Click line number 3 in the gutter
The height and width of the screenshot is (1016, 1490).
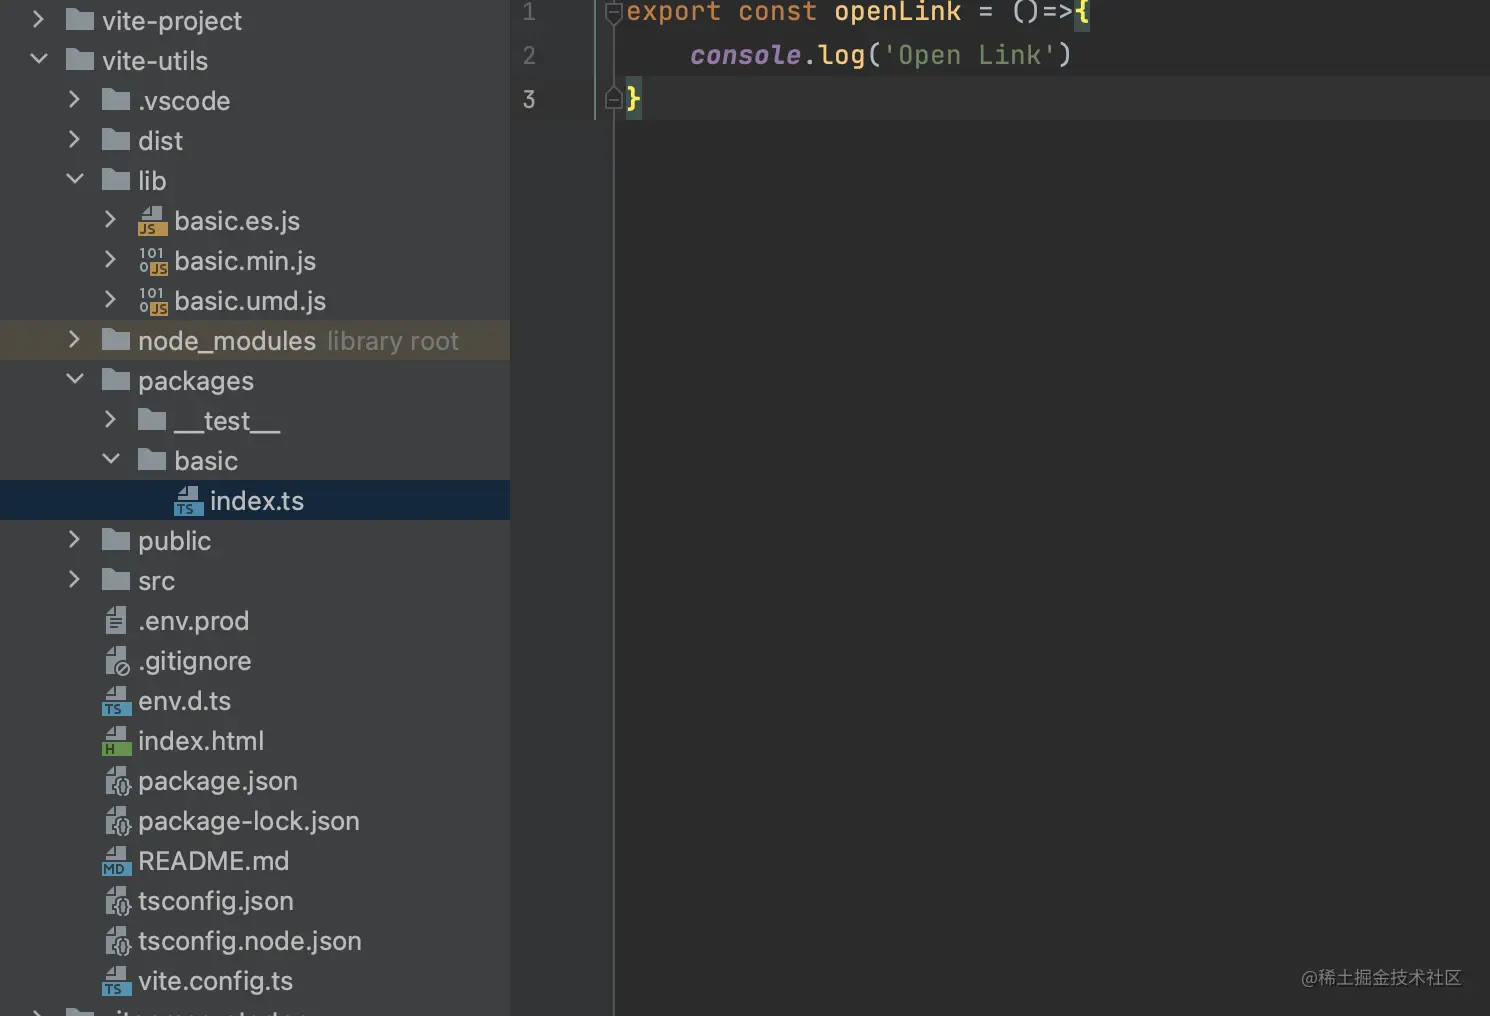[529, 99]
